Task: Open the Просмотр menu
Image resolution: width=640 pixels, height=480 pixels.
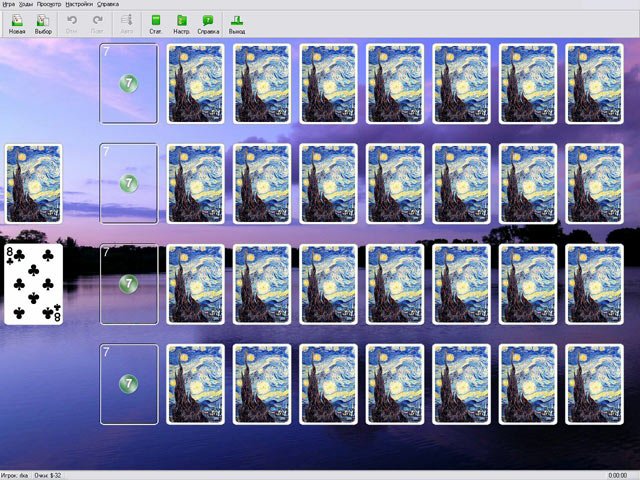Action: 48,4
